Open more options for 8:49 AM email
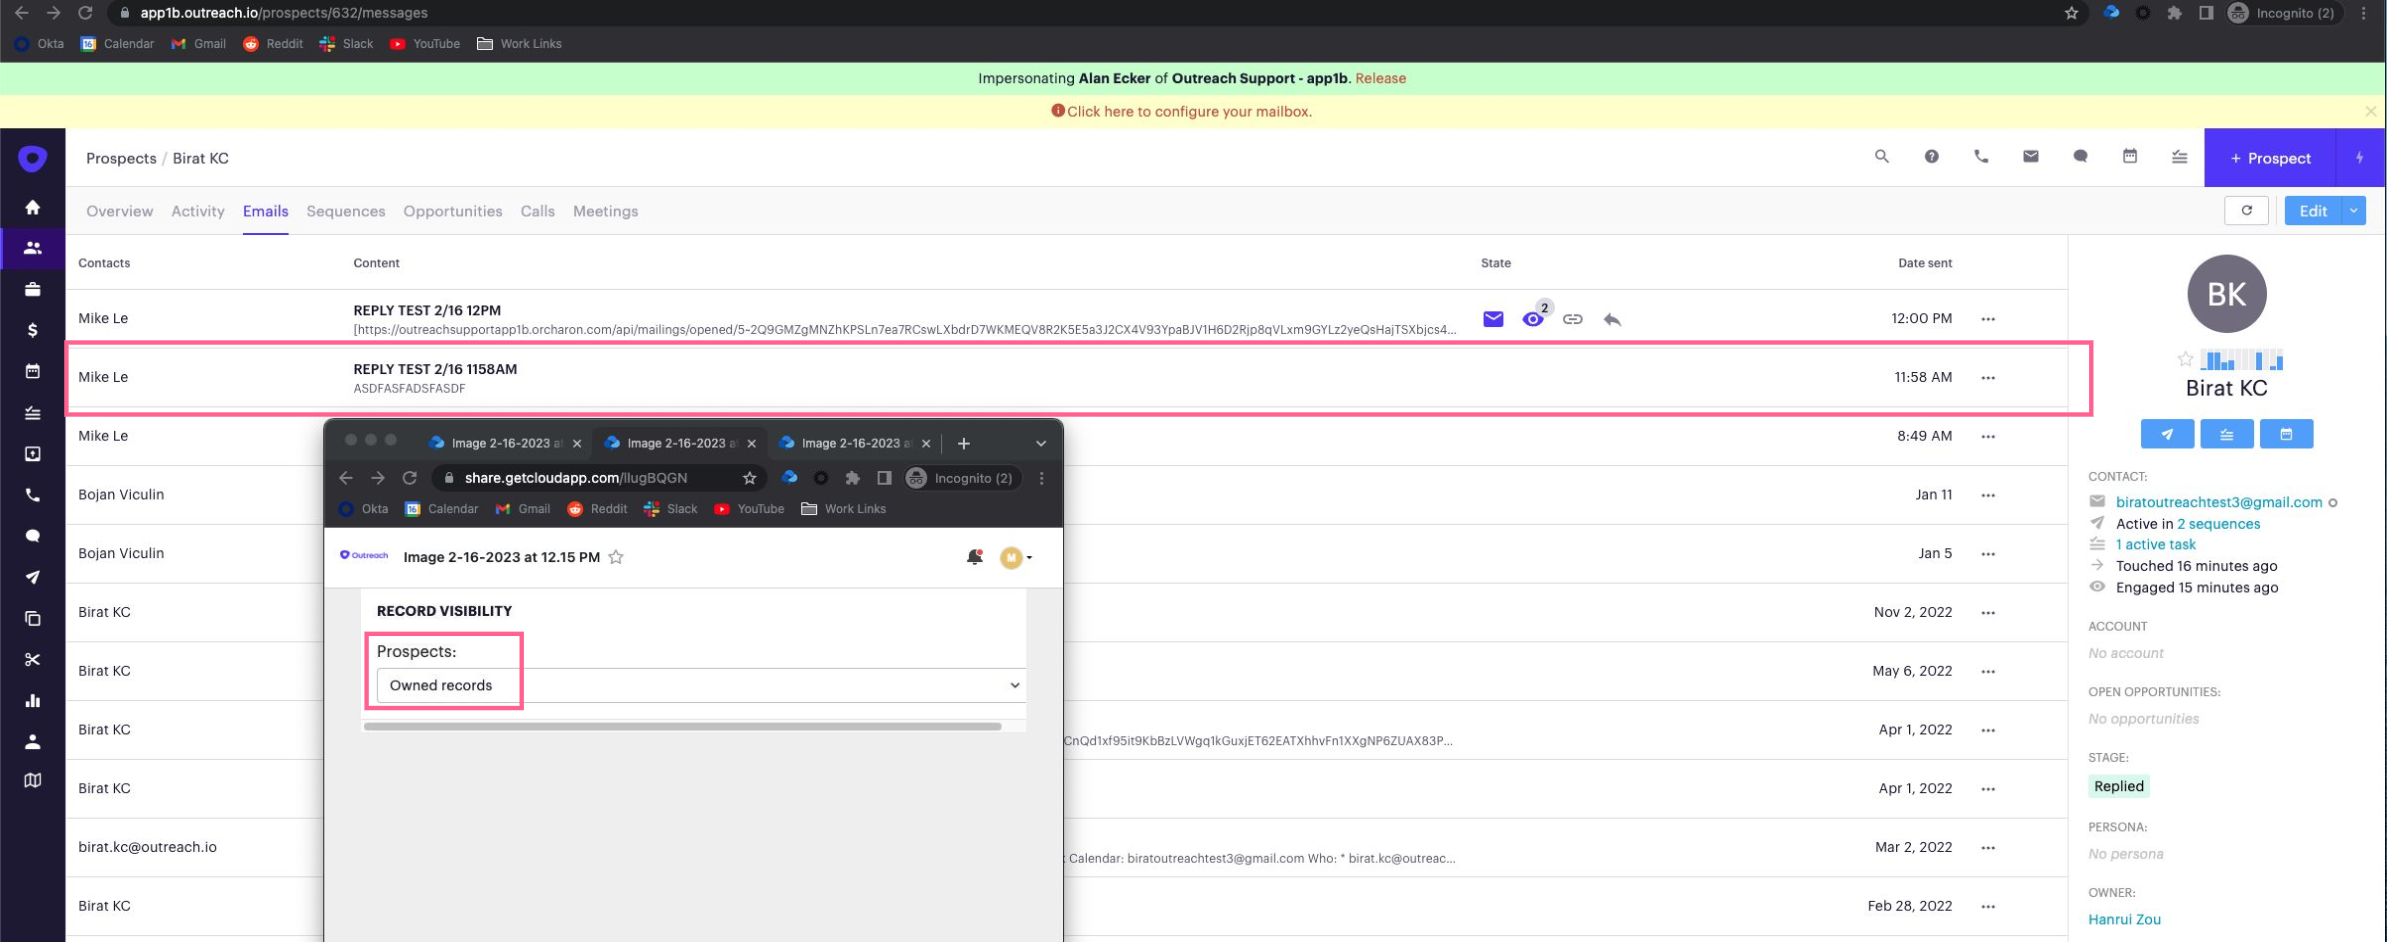This screenshot has height=942, width=2387. 1988,437
